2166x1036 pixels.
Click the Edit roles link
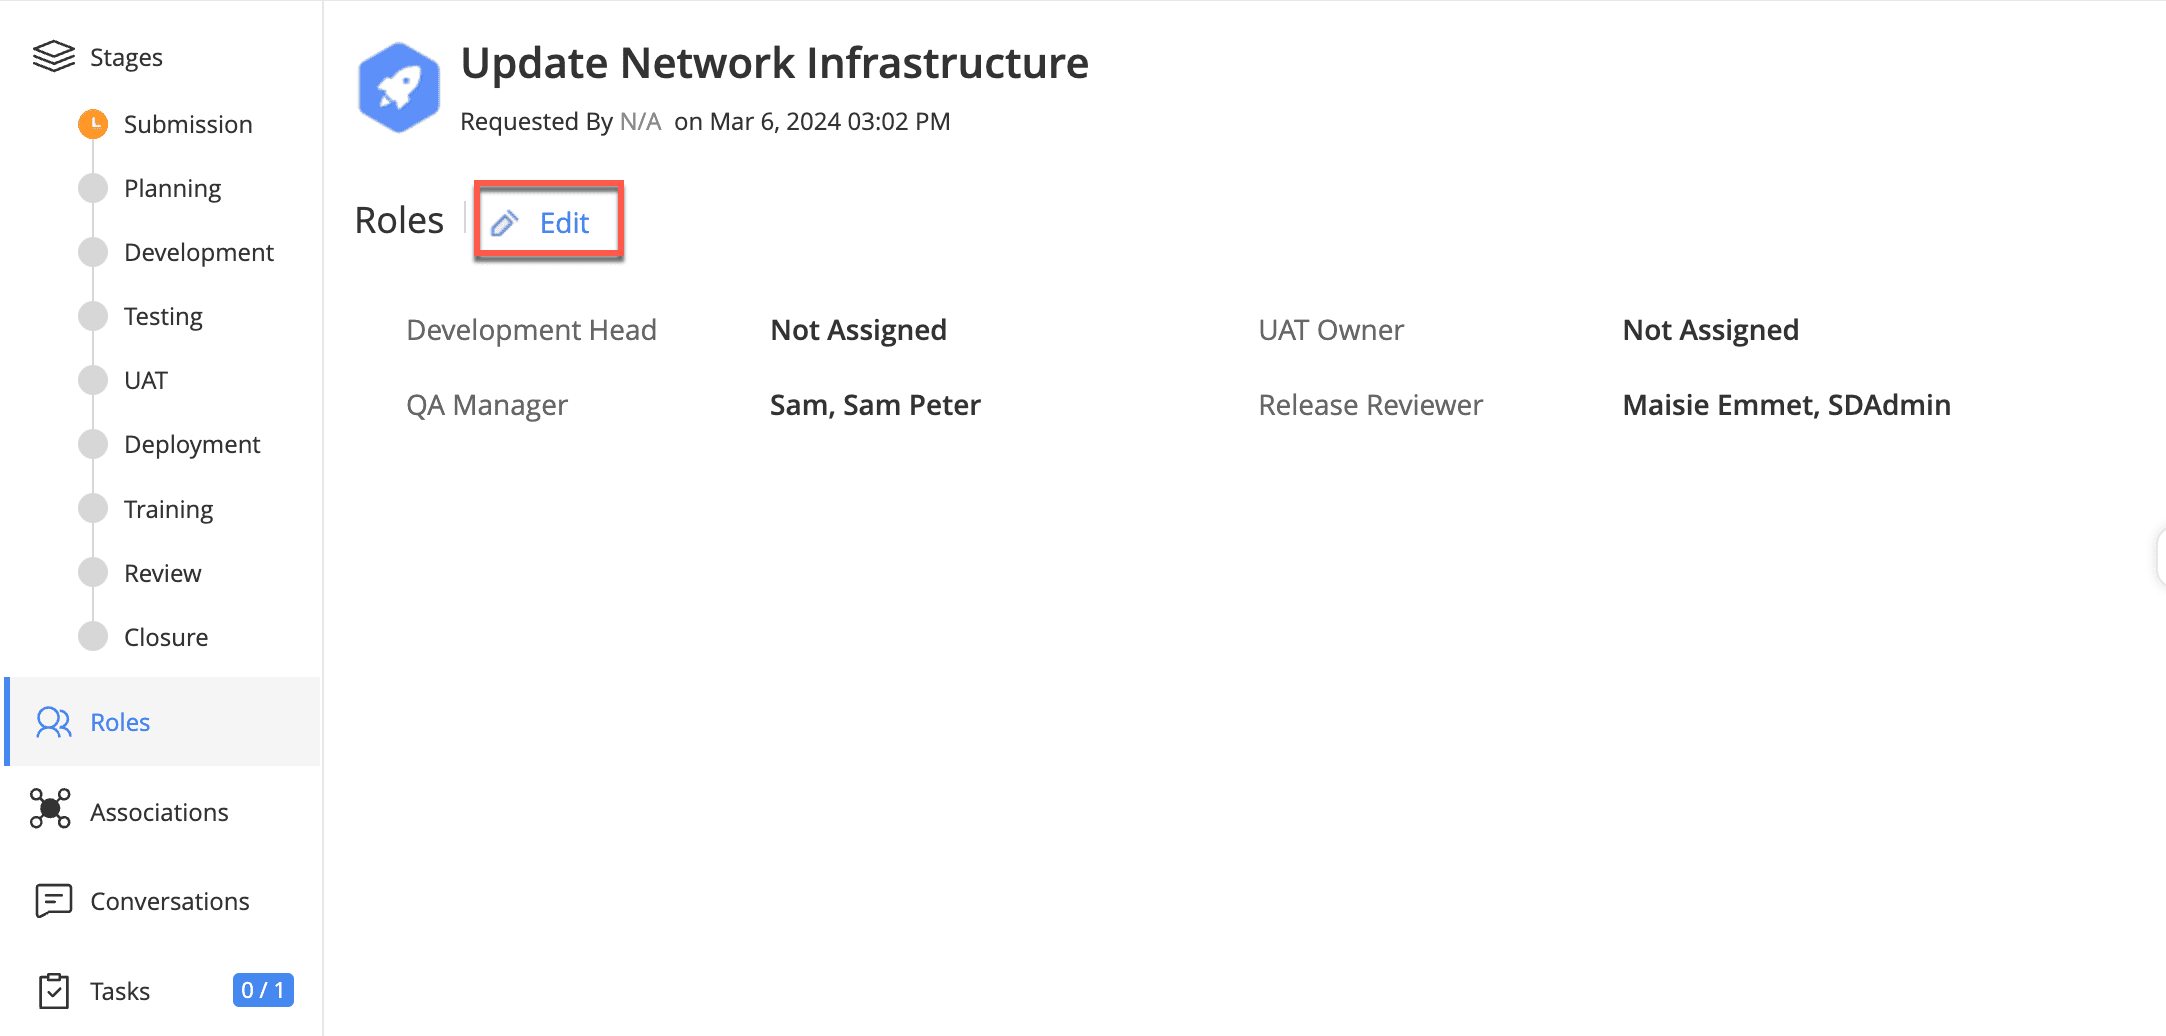(564, 223)
